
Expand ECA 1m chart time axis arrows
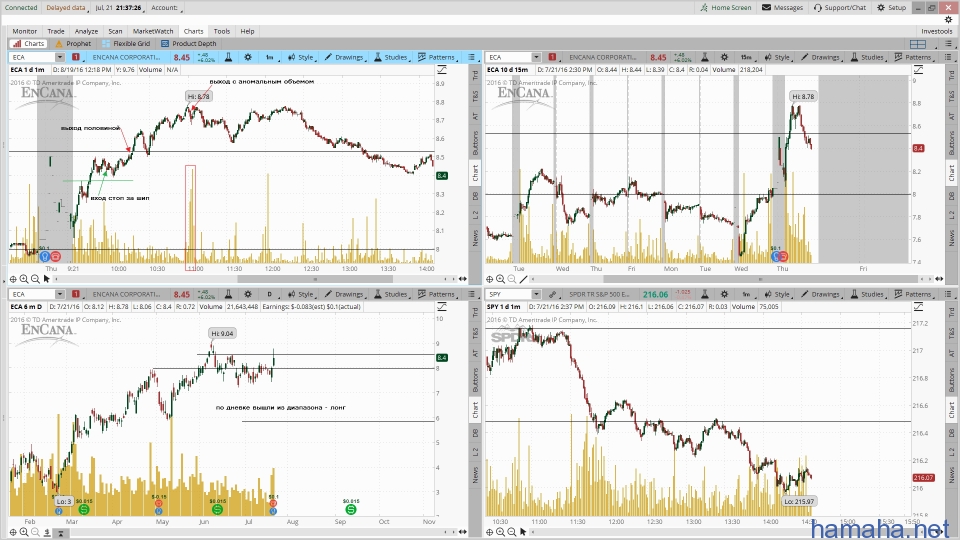pos(463,279)
